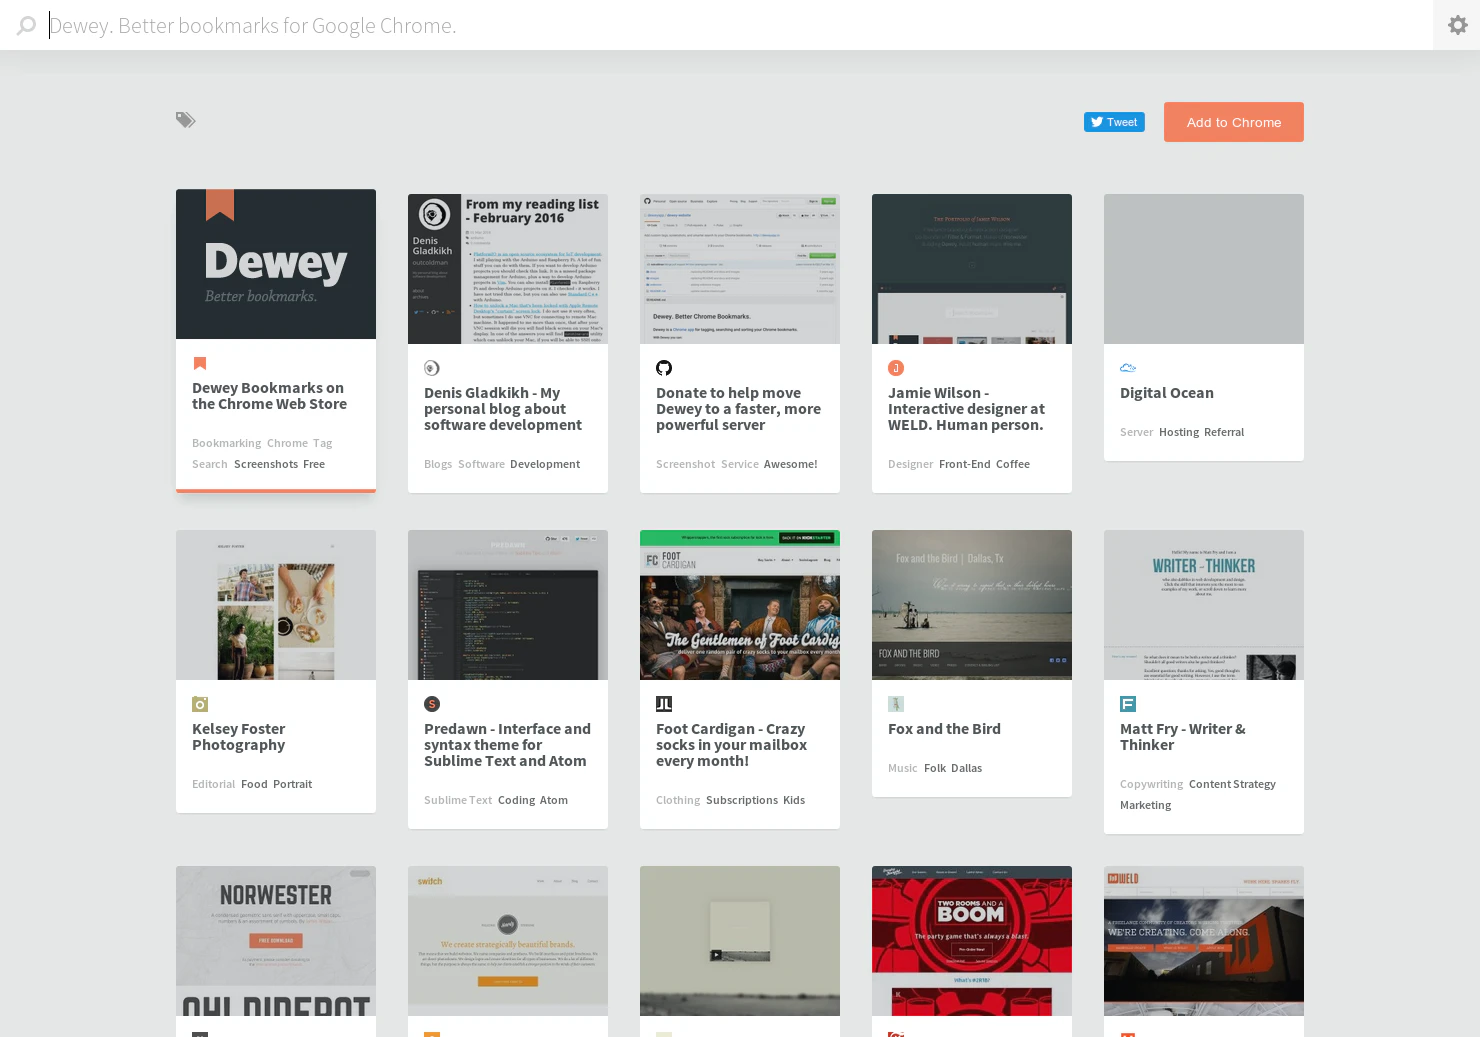Filter by the Screenshots tag on Dewey card
Screen dimensions: 1480x1037
pos(266,464)
